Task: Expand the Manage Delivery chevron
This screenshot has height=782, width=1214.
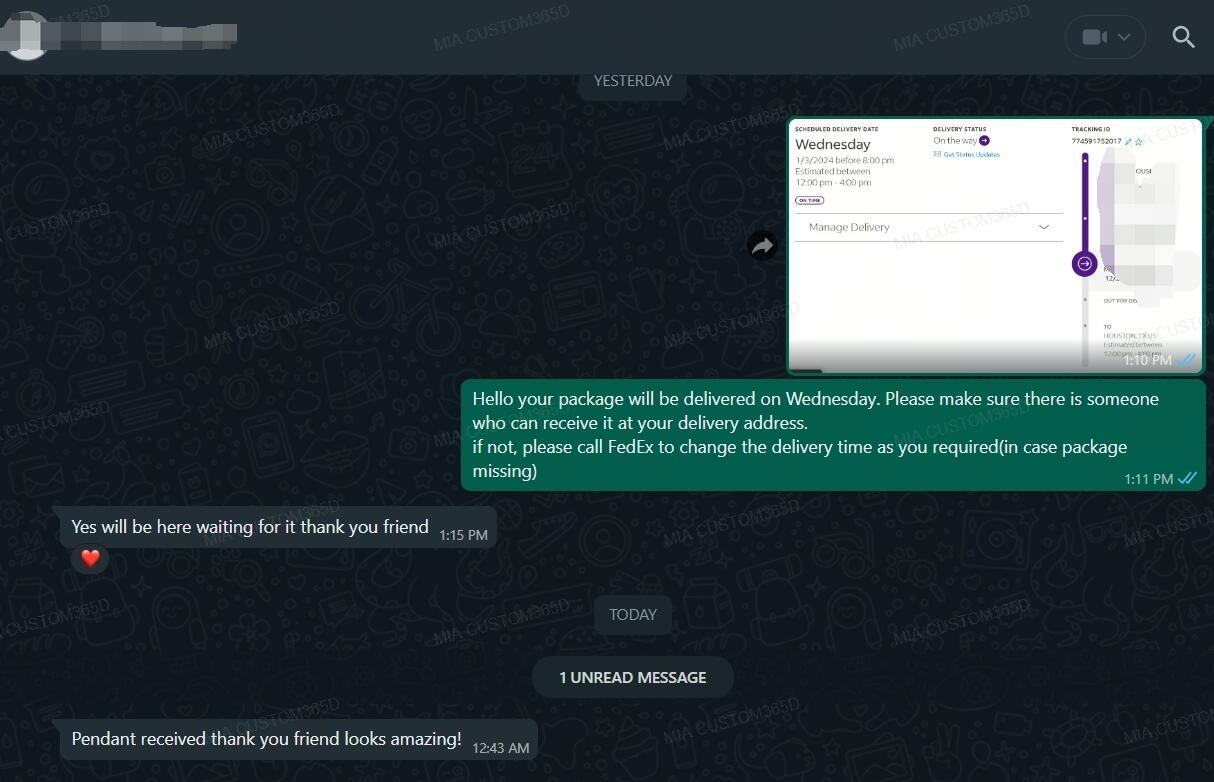Action: click(1044, 227)
